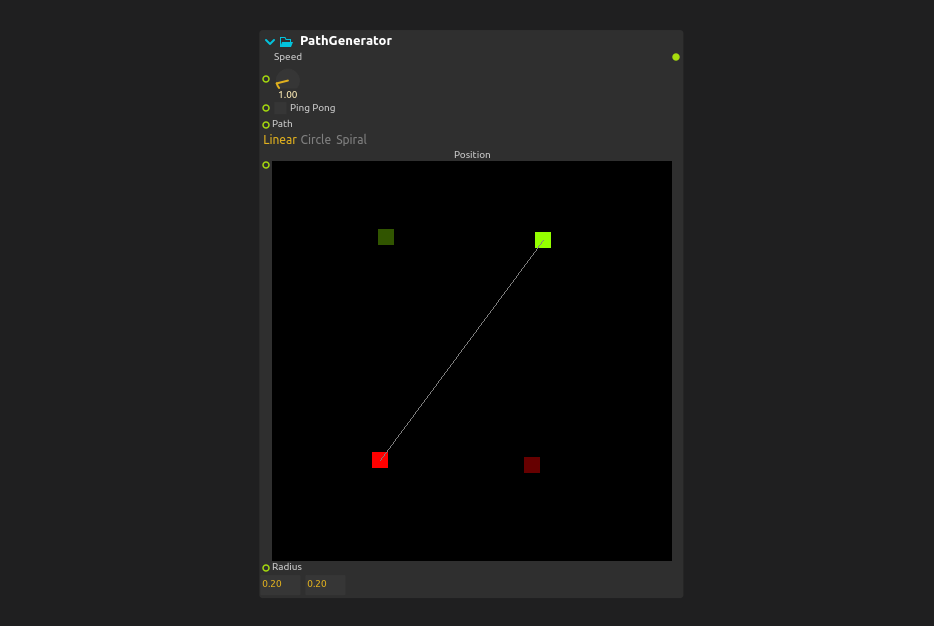
Task: Click the Ping Pong input port circle
Action: (x=266, y=108)
